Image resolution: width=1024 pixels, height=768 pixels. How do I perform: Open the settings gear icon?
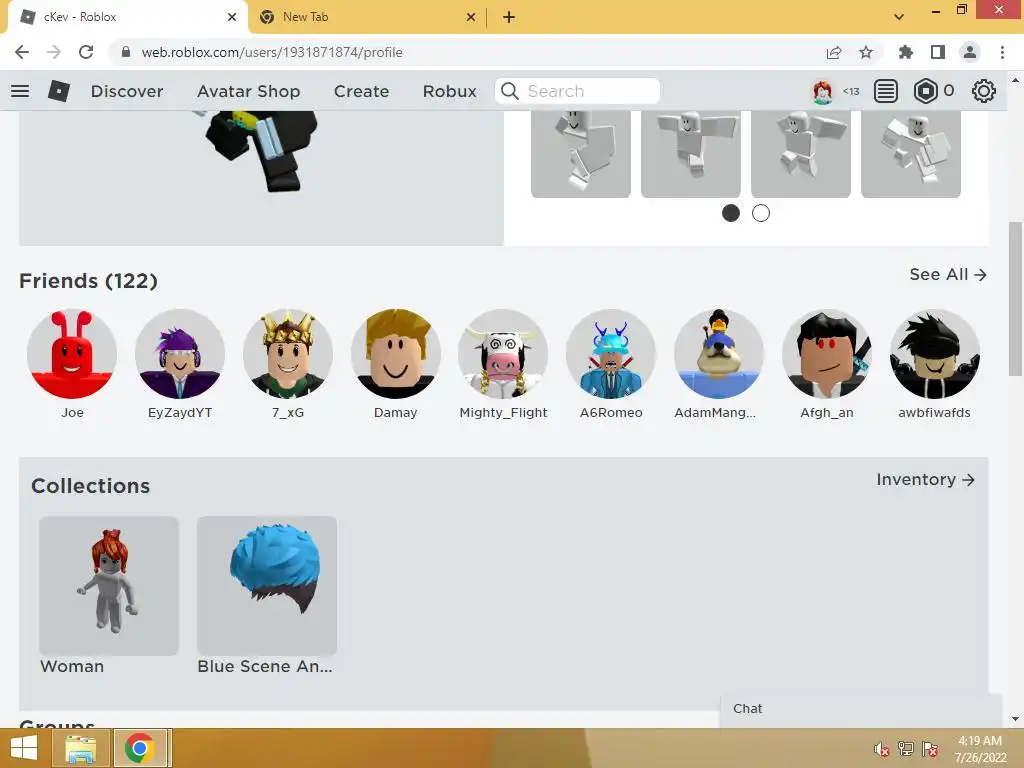click(984, 91)
